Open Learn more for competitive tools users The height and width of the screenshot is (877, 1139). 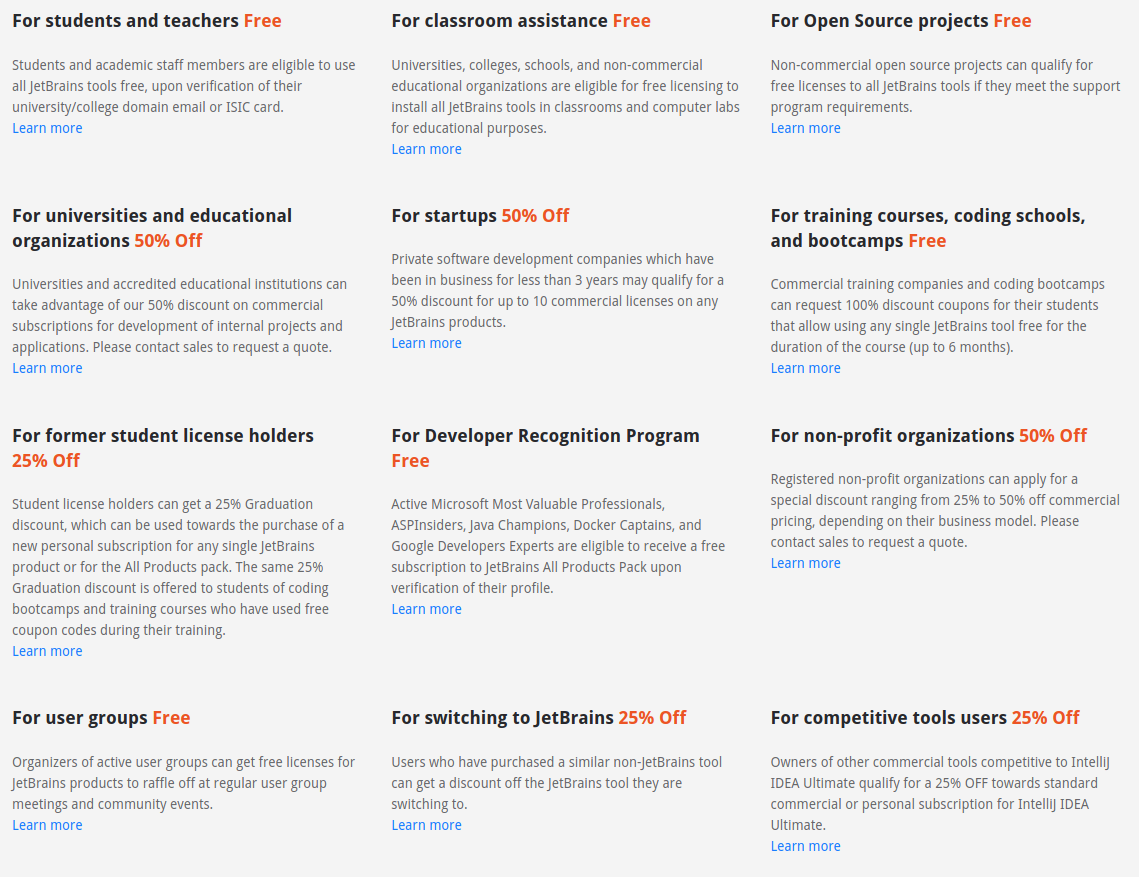[x=805, y=846]
